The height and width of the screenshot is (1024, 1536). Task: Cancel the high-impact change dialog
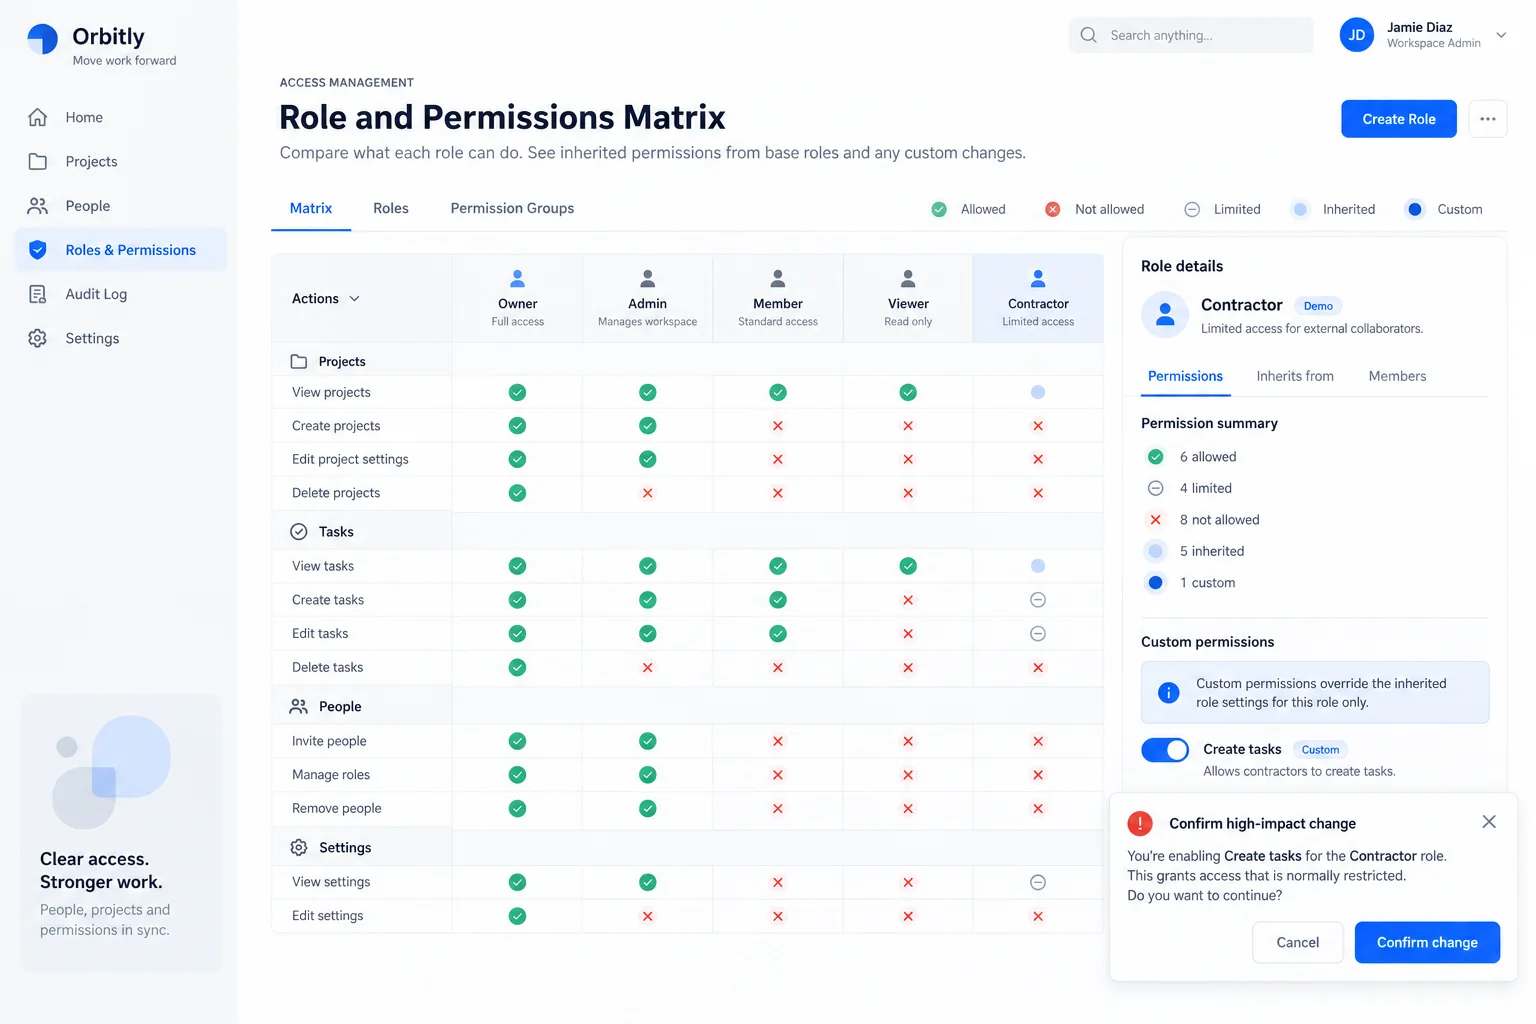[x=1298, y=942]
